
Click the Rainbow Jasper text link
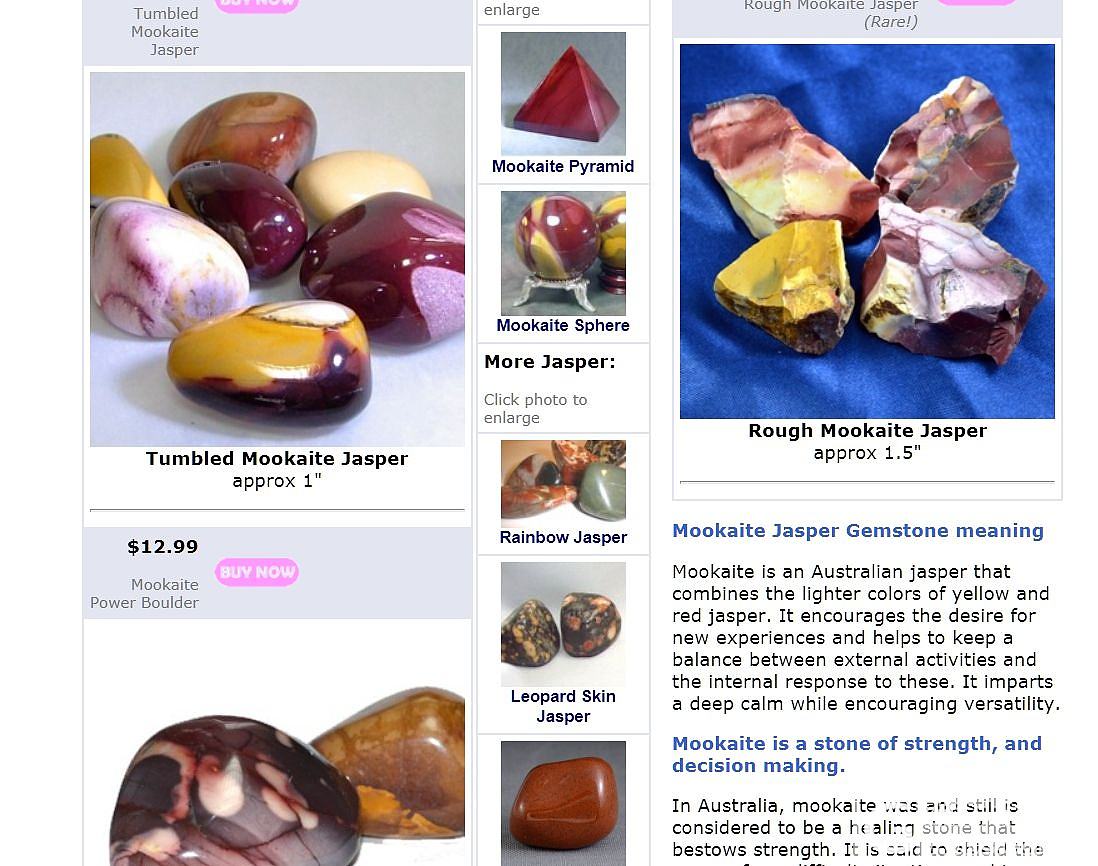point(563,538)
